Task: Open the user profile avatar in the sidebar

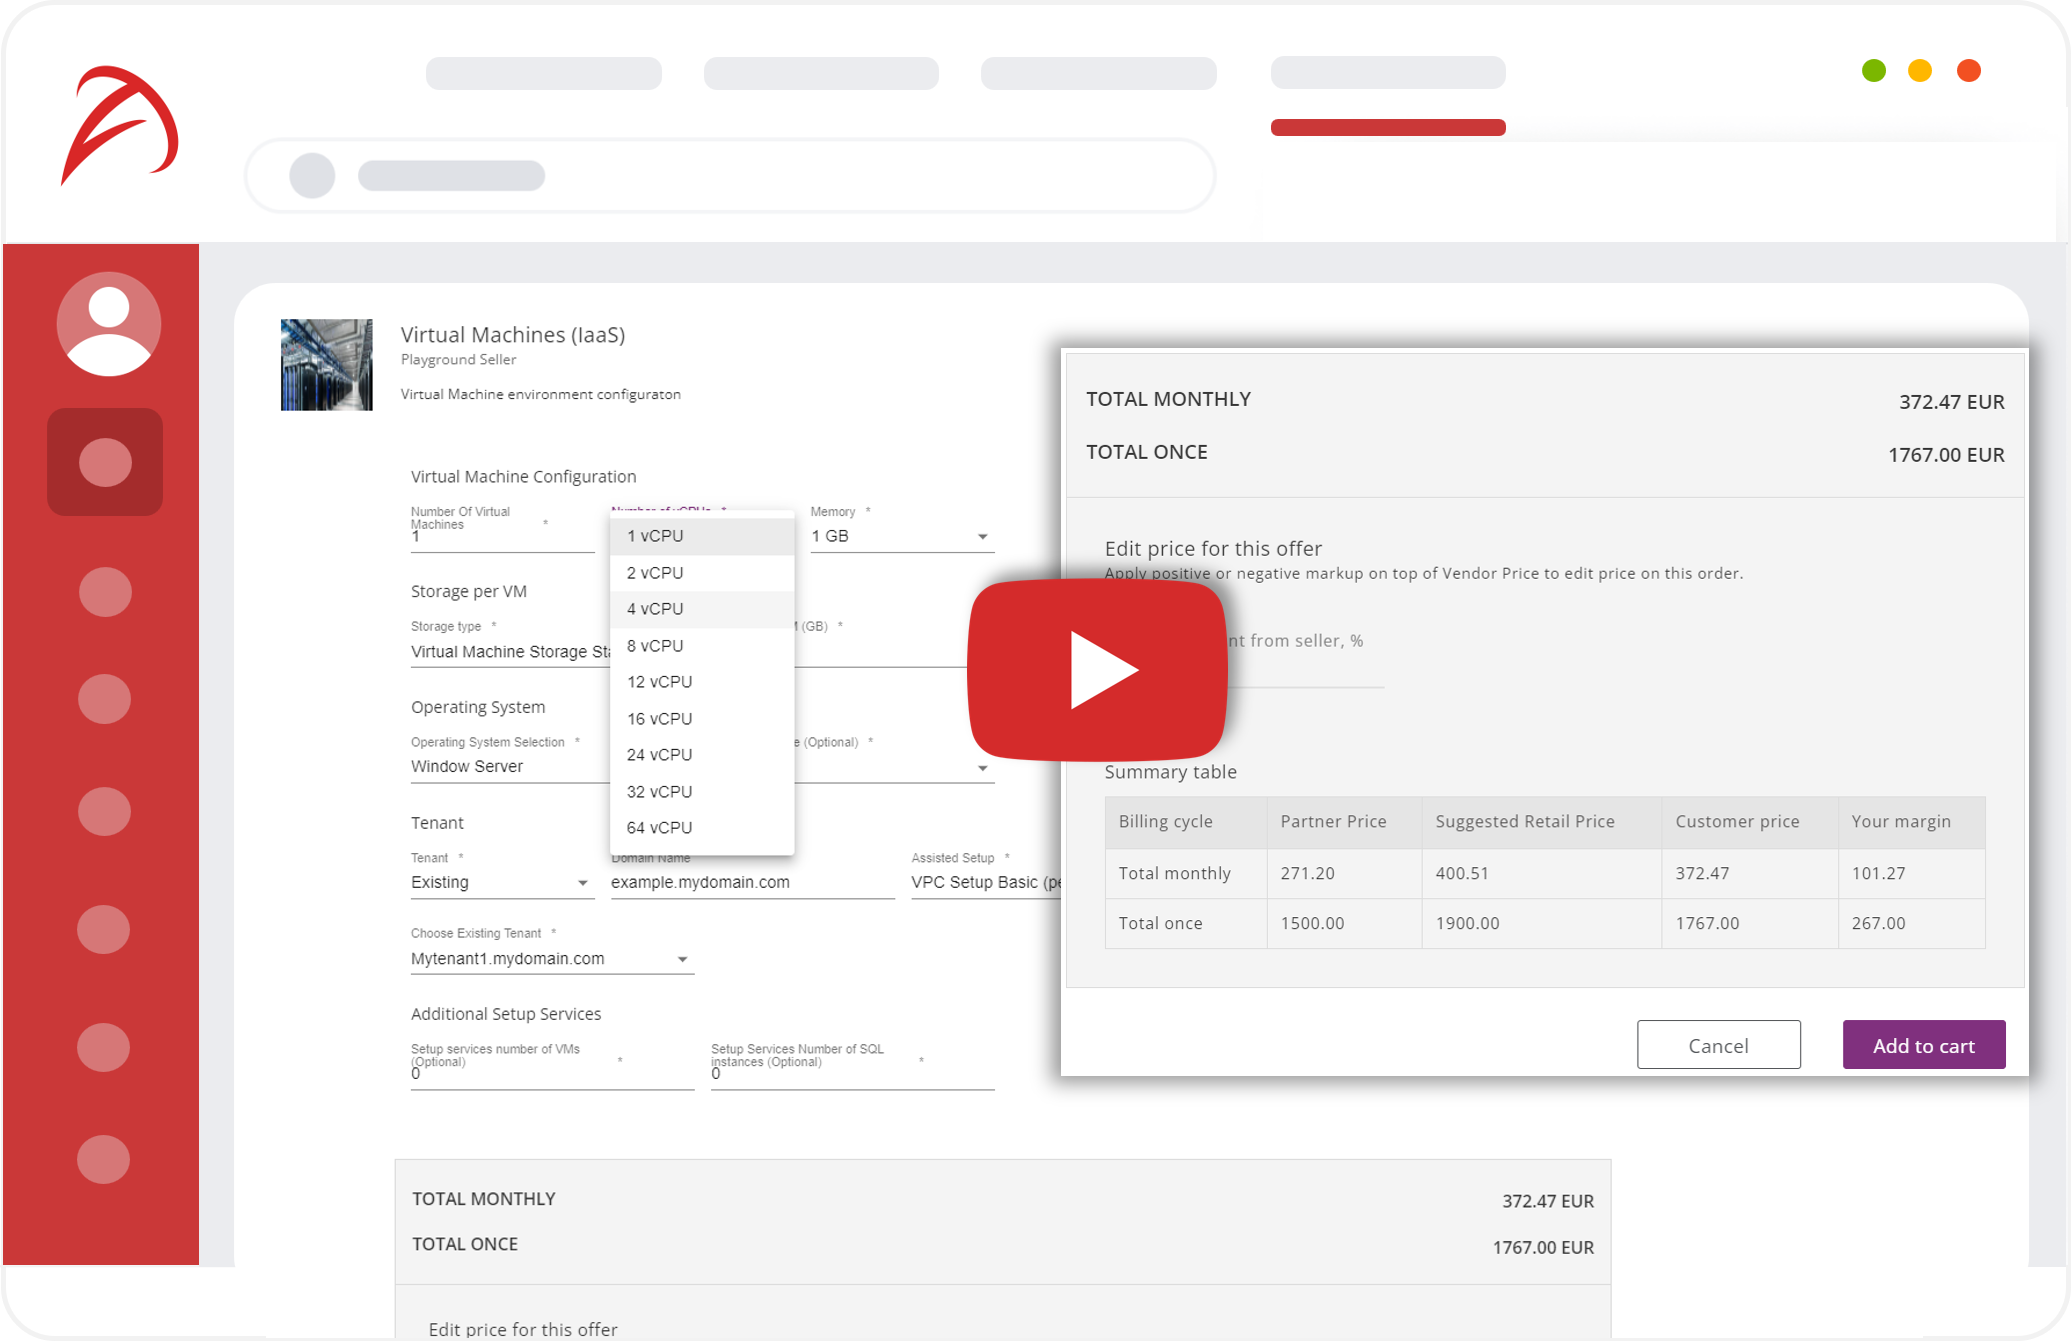Action: pos(108,323)
